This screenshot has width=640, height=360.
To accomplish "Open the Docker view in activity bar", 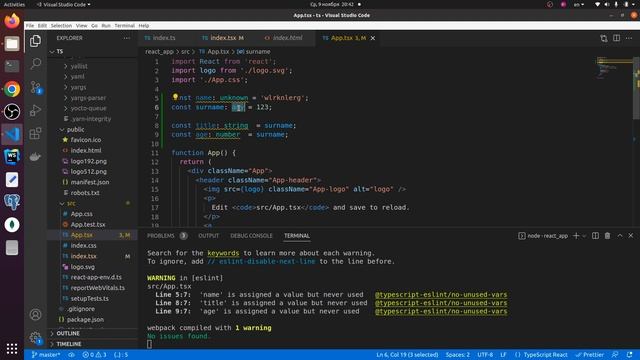I will point(36,156).
